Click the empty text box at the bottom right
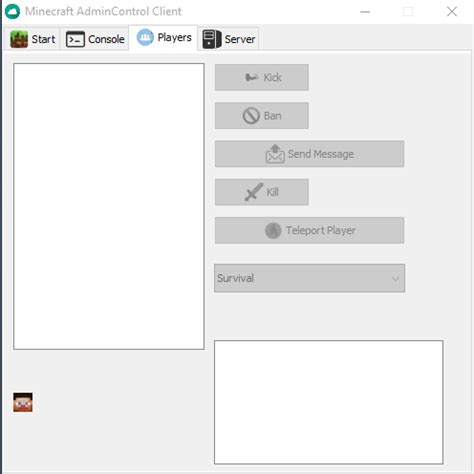The width and height of the screenshot is (474, 474). pos(329,402)
